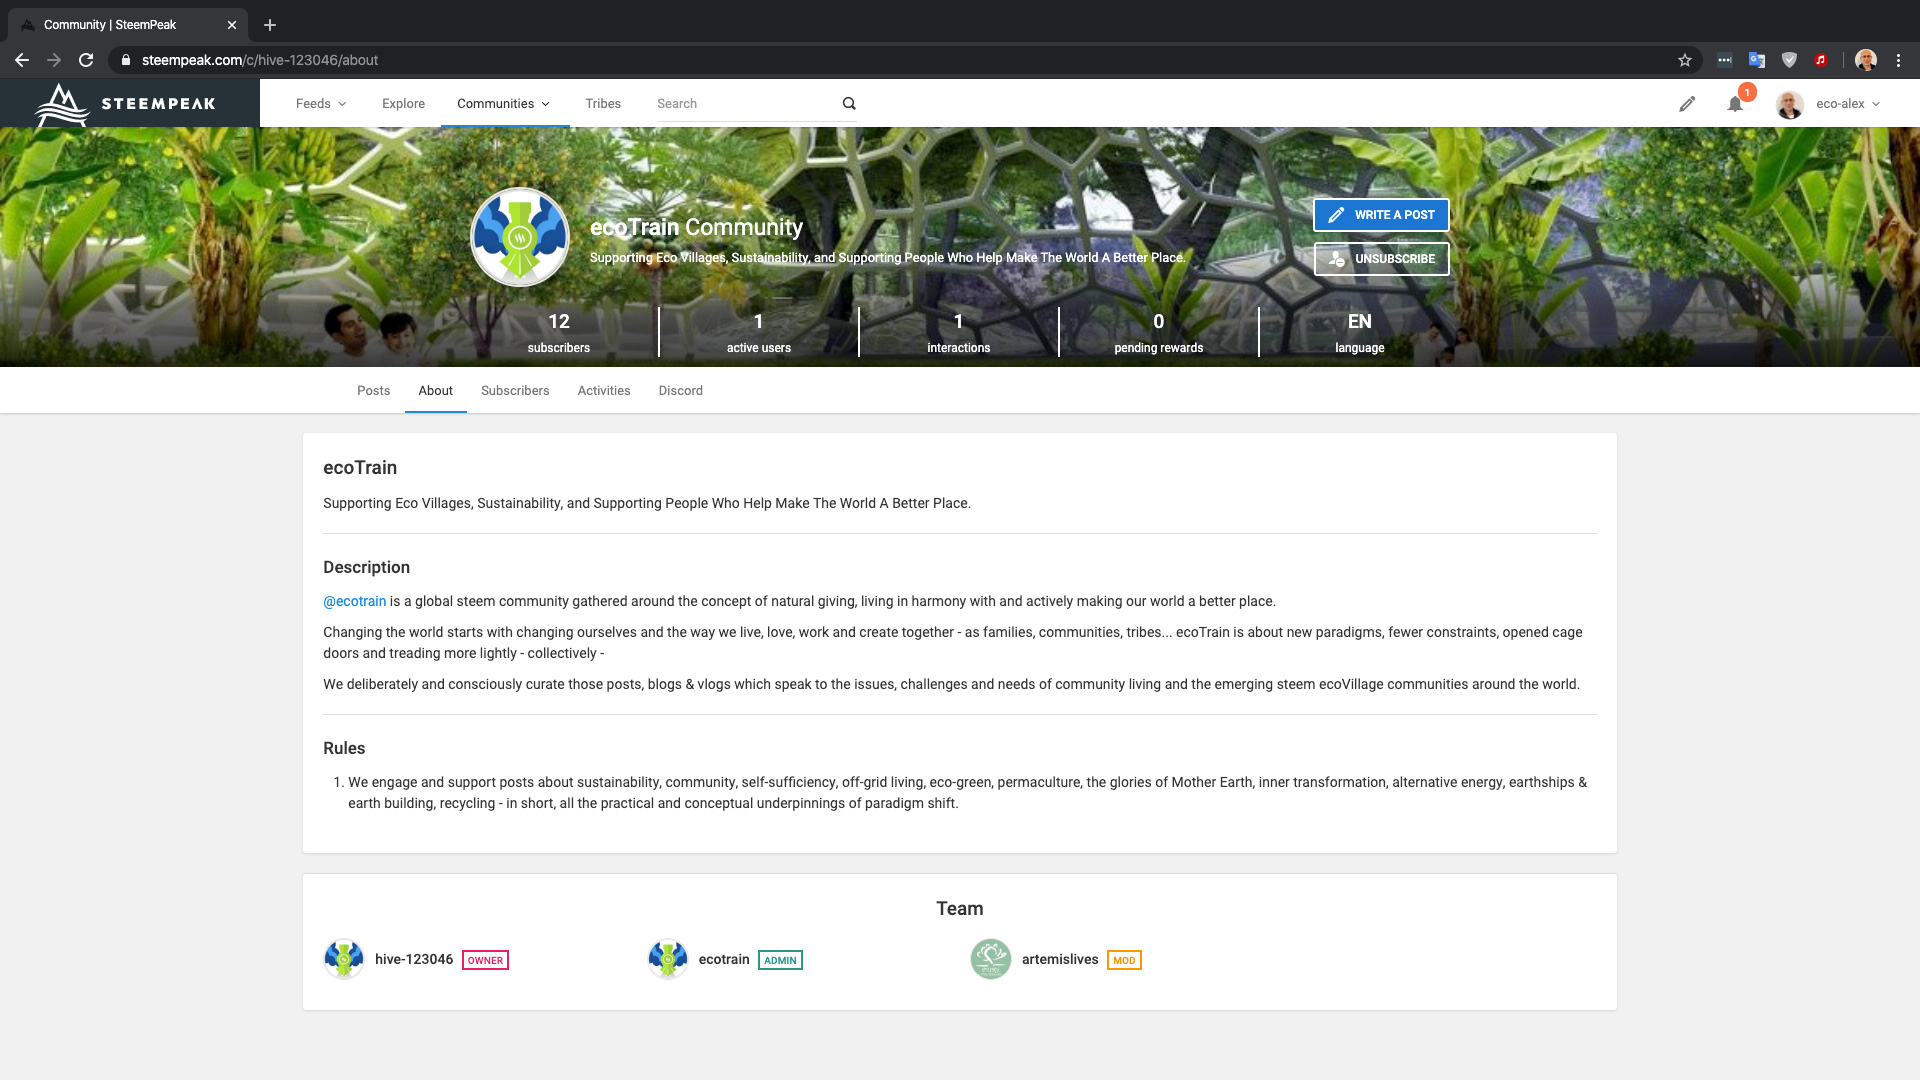Click ecotrain admin avatar in Team

pos(668,959)
